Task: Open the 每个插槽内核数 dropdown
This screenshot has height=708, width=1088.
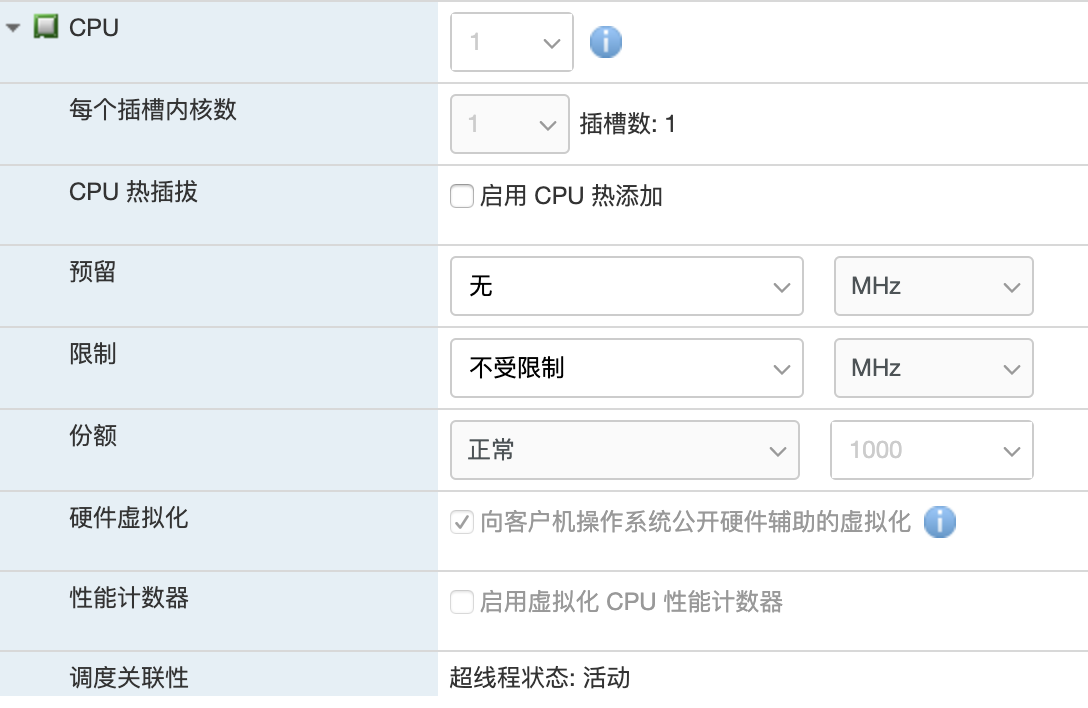Action: click(x=548, y=124)
